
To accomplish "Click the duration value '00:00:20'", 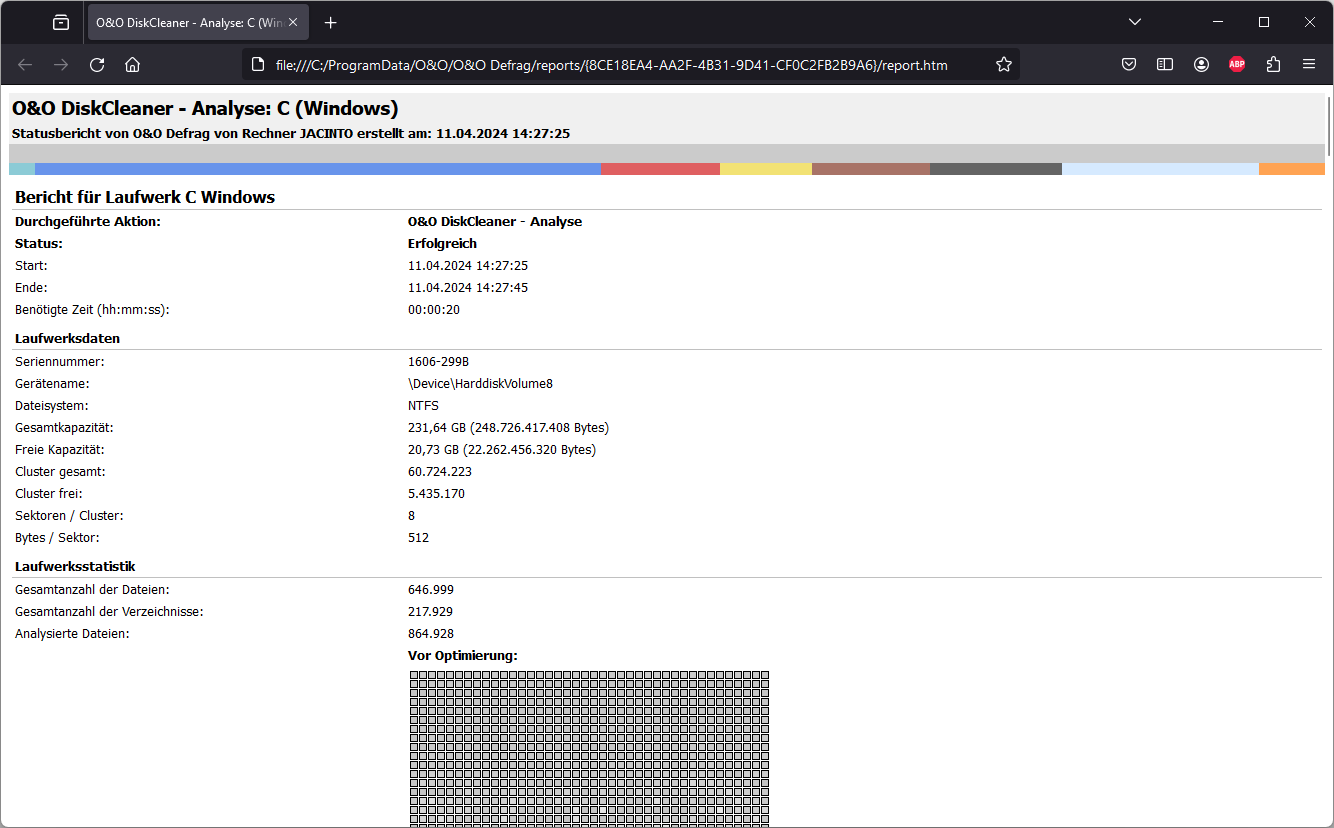I will (434, 309).
